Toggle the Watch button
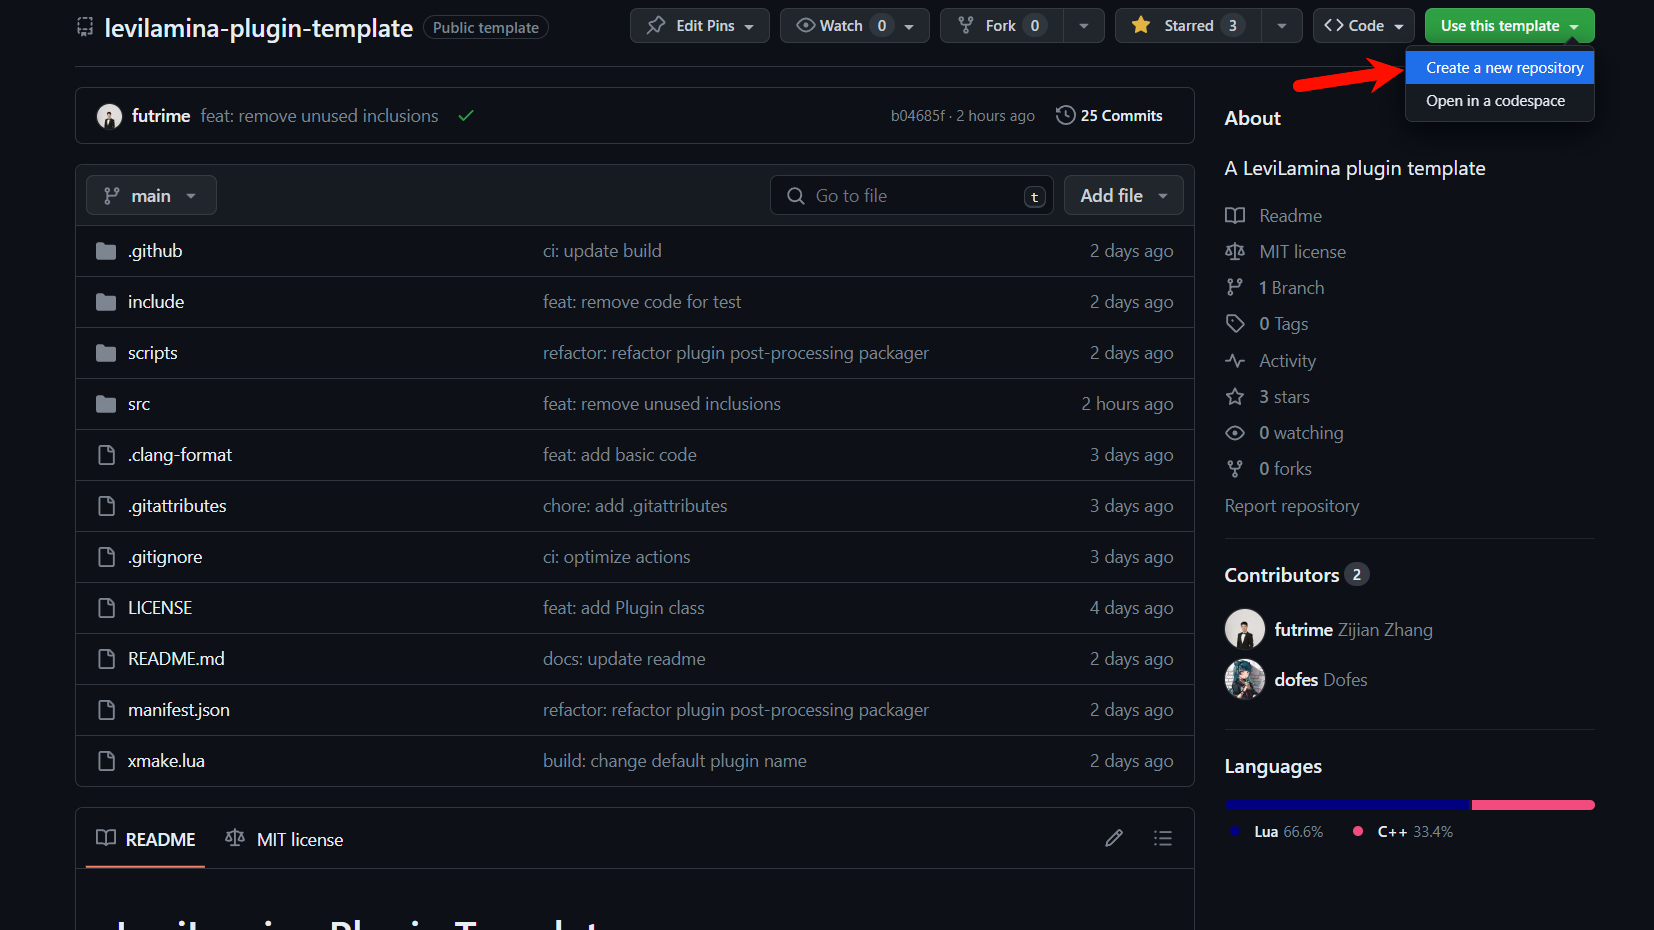Viewport: 1654px width, 930px height. pos(843,26)
